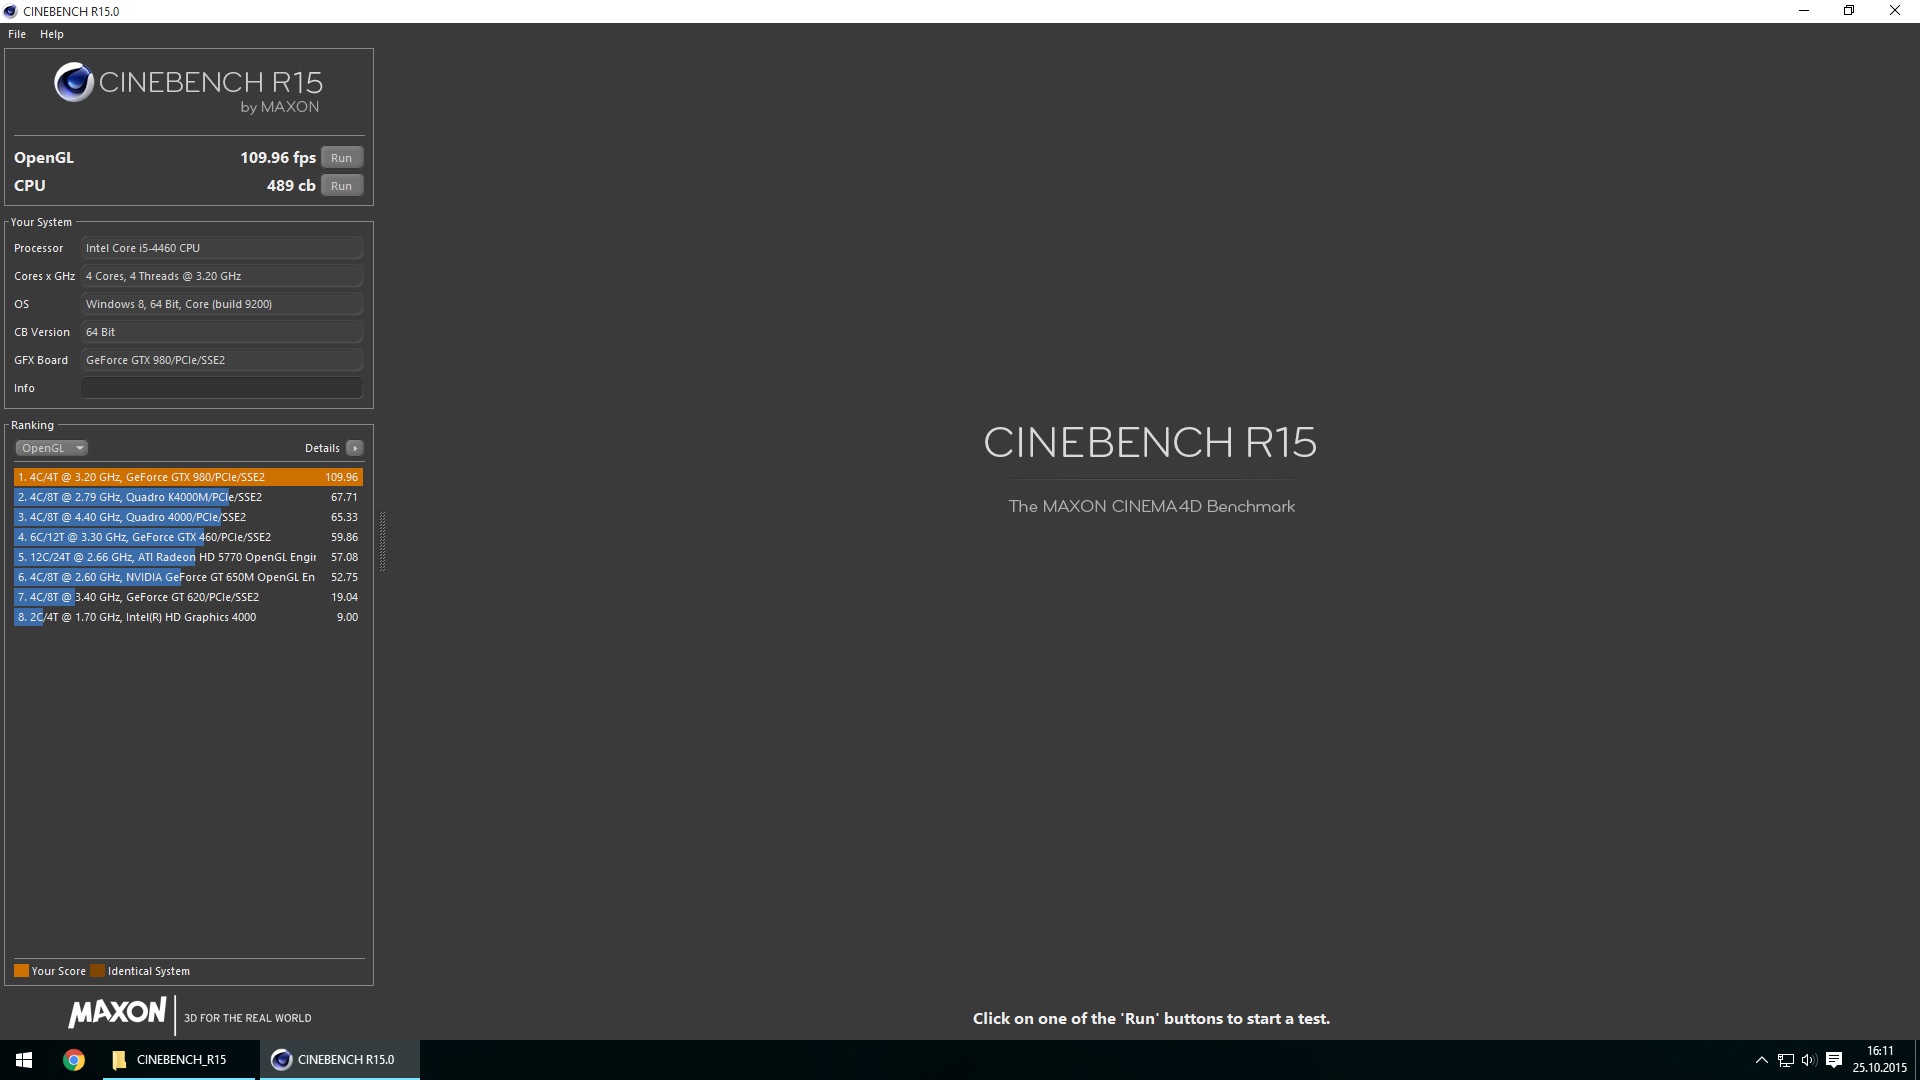Select the Quadro K4000M ranking entry

coord(188,497)
